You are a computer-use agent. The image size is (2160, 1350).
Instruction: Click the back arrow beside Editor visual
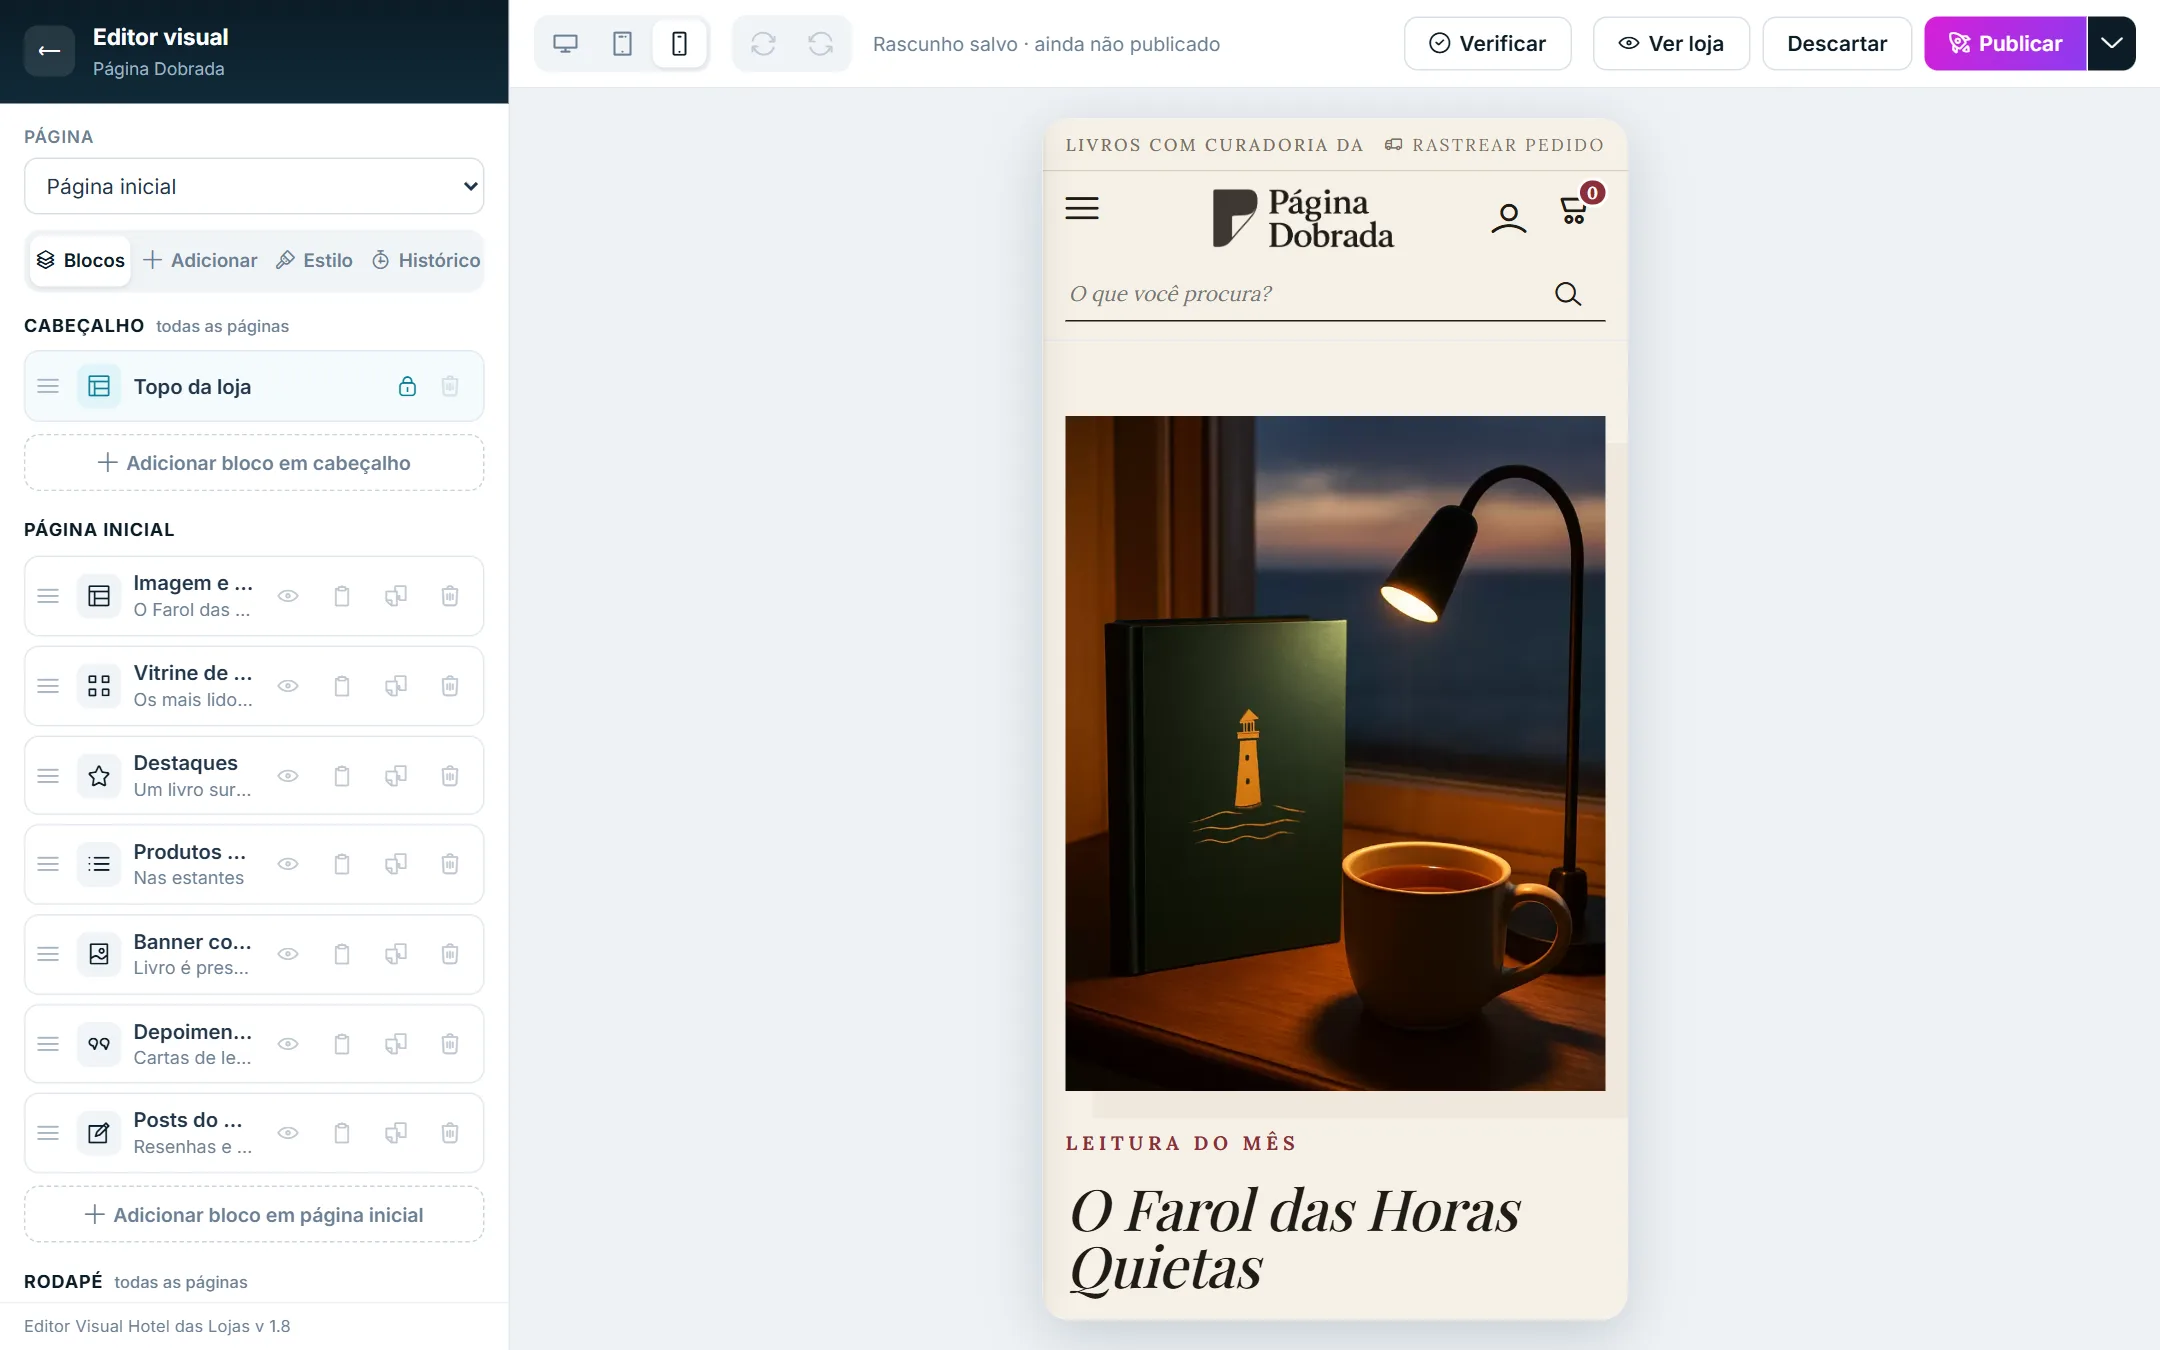[49, 51]
